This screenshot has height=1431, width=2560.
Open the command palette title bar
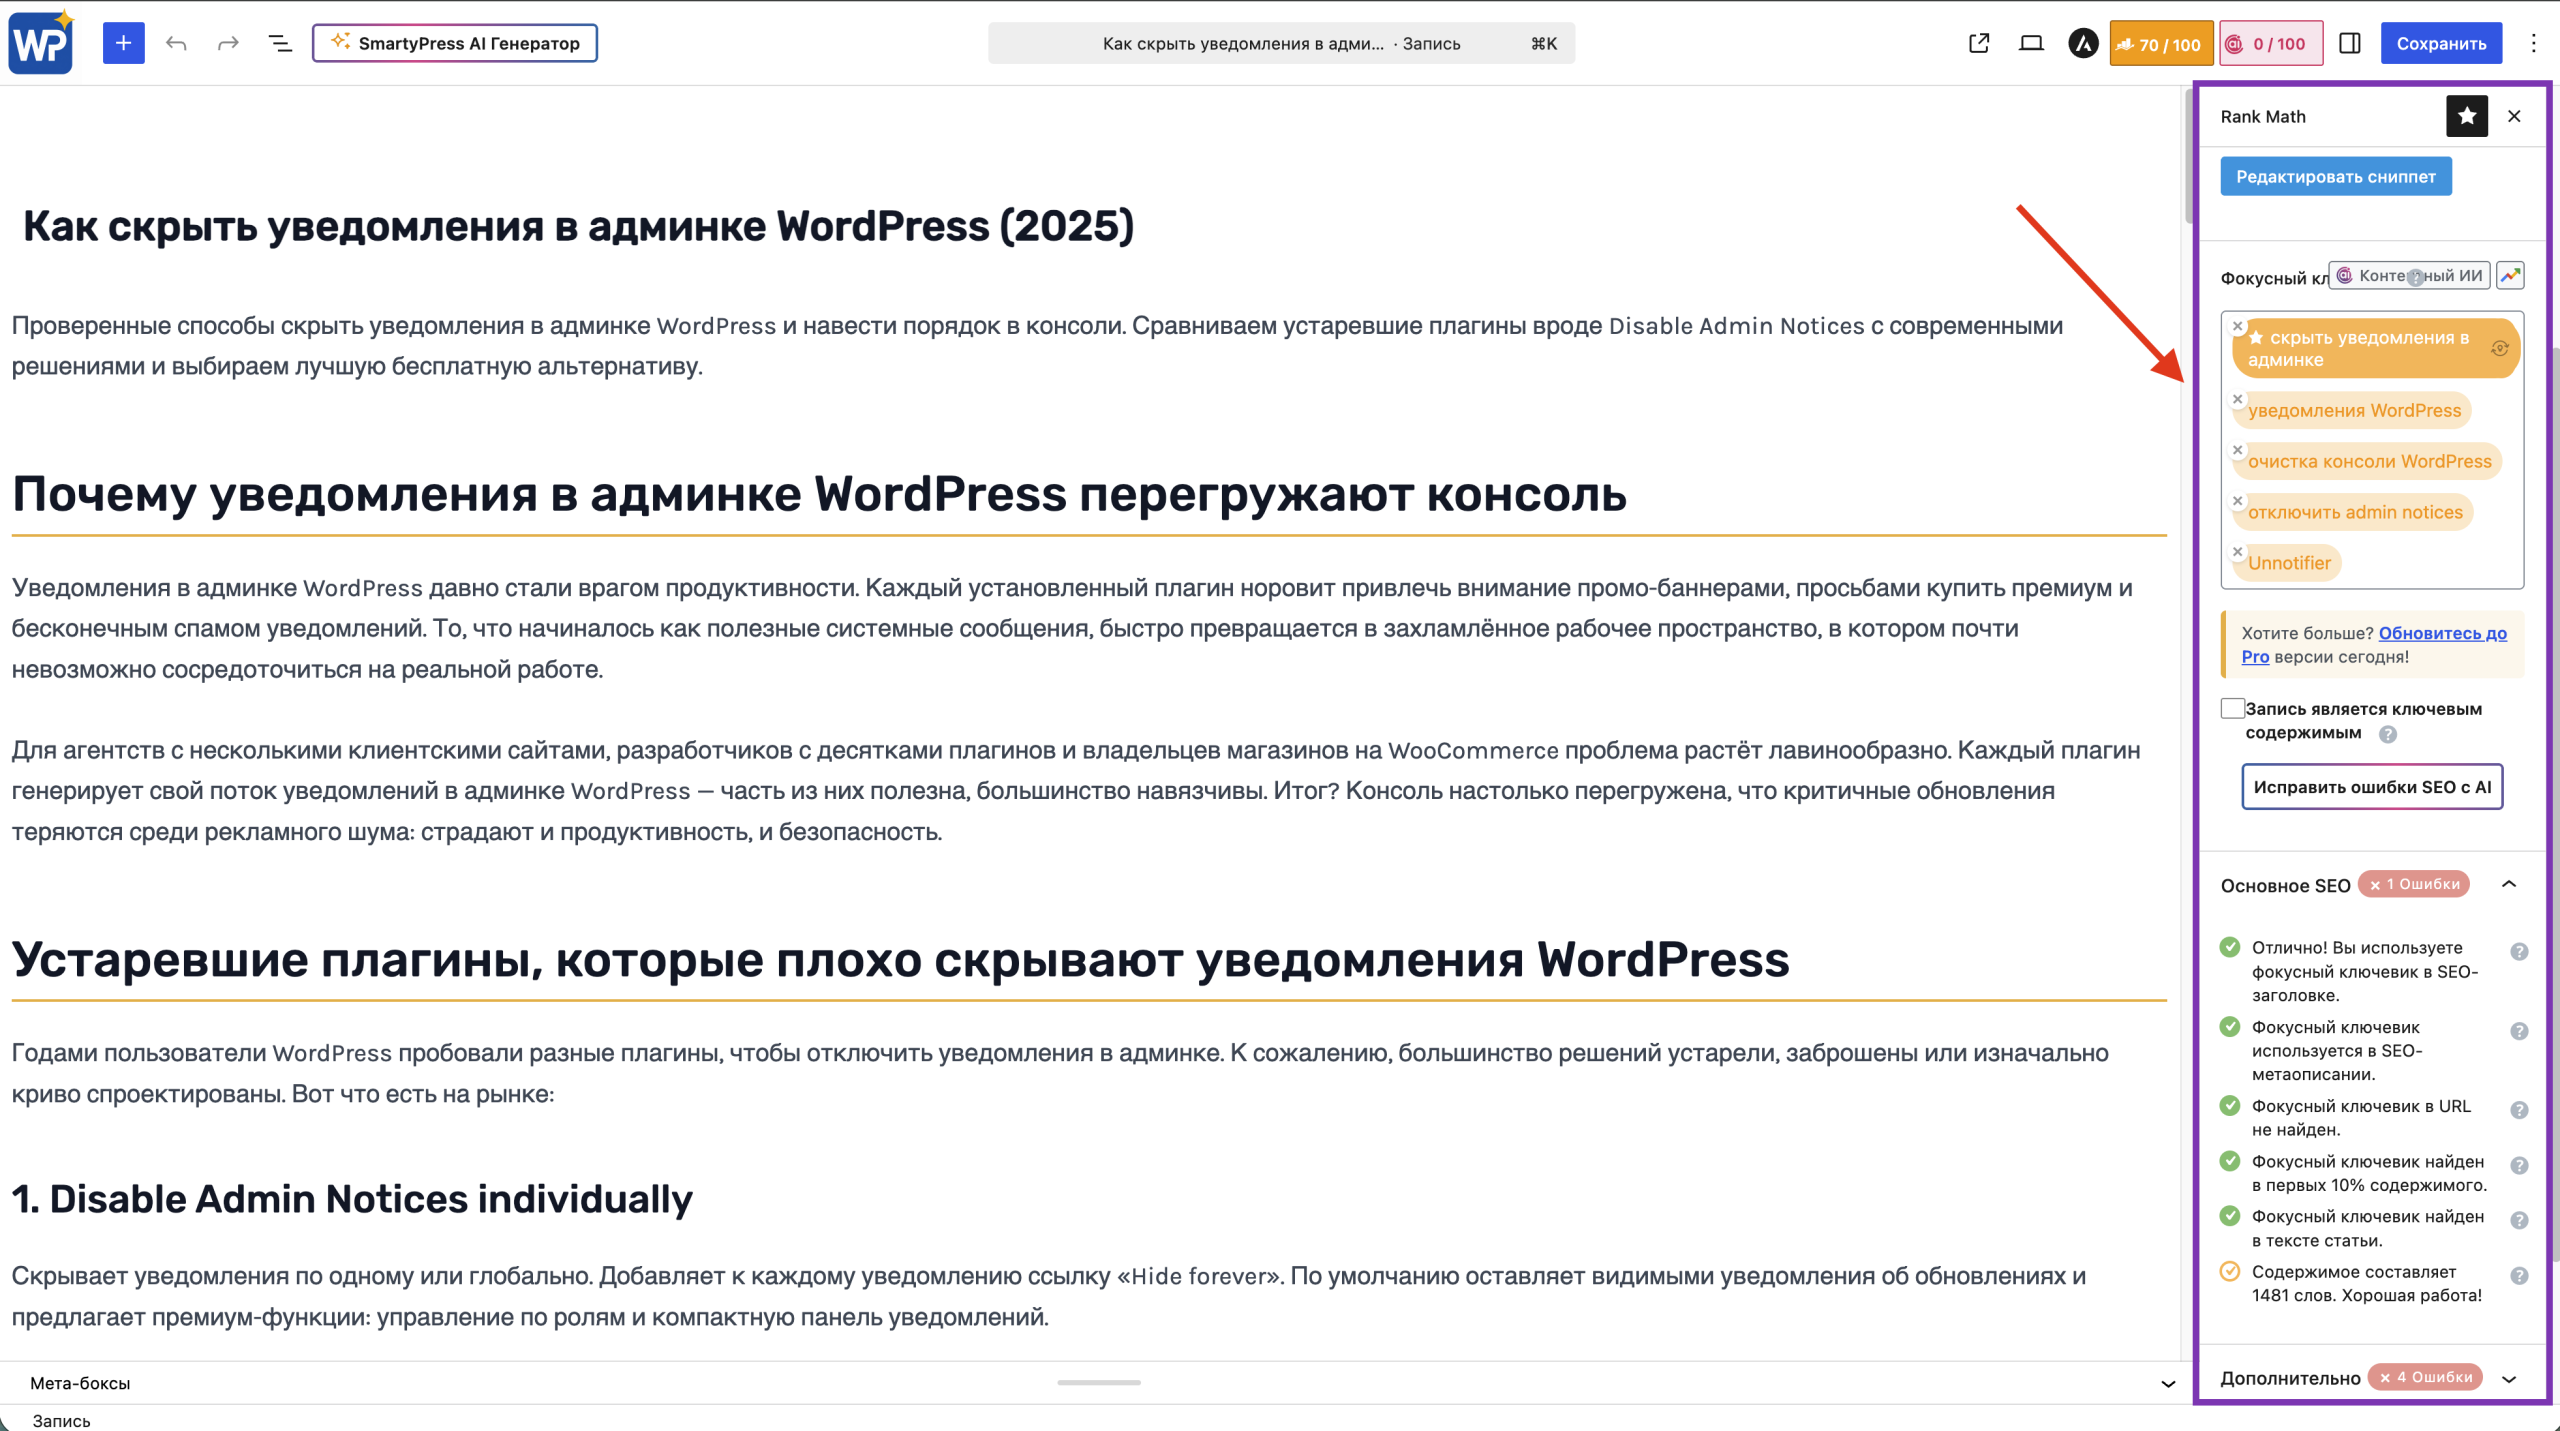click(x=1281, y=43)
